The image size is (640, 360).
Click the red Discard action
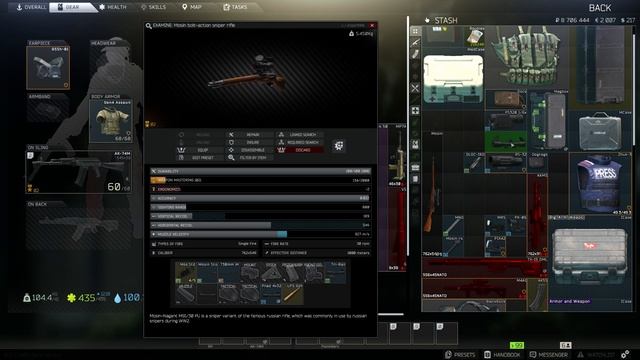click(300, 150)
